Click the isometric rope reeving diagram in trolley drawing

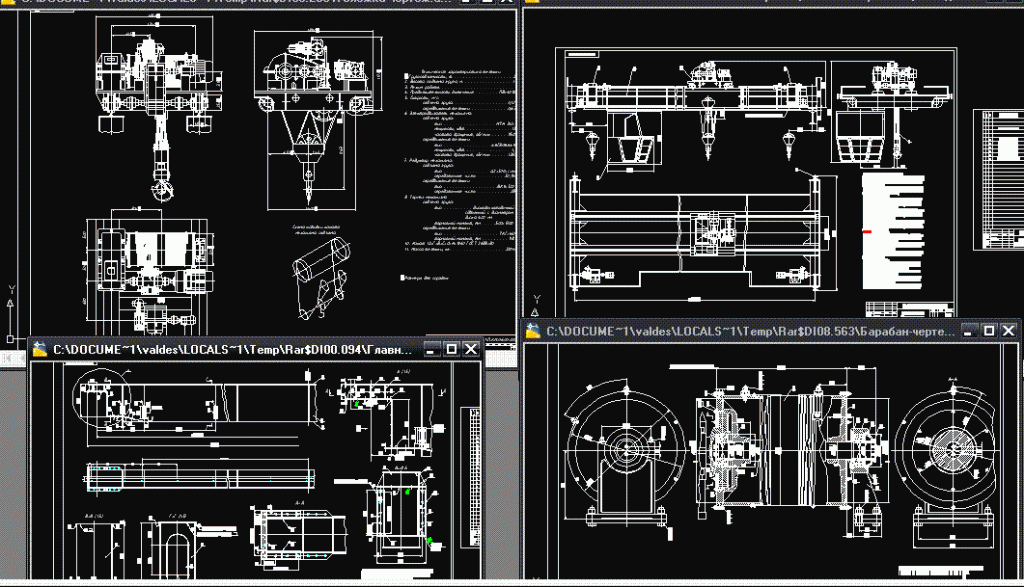320,279
